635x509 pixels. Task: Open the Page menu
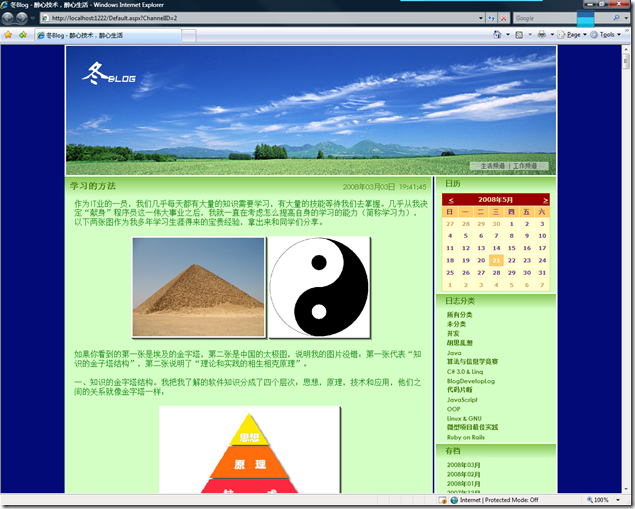pos(571,35)
